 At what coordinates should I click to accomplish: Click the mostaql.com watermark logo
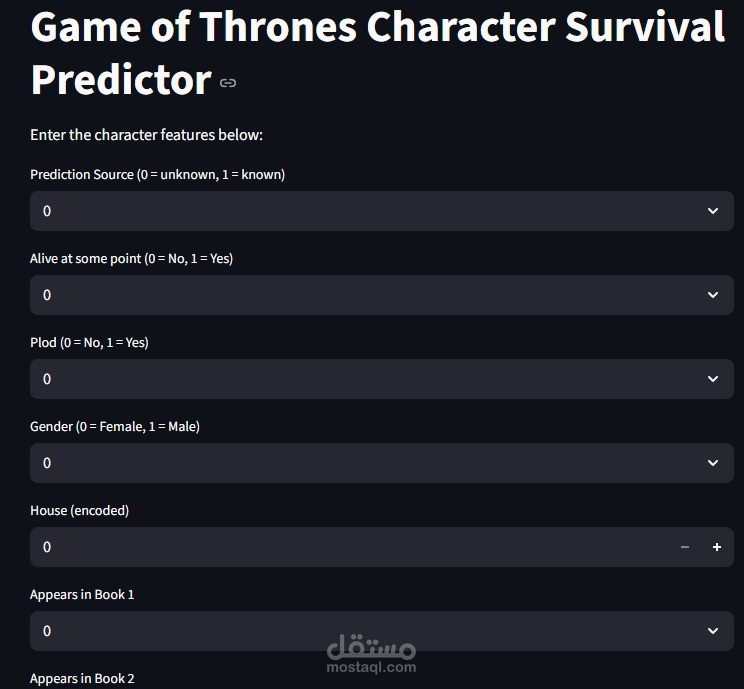coord(371,652)
